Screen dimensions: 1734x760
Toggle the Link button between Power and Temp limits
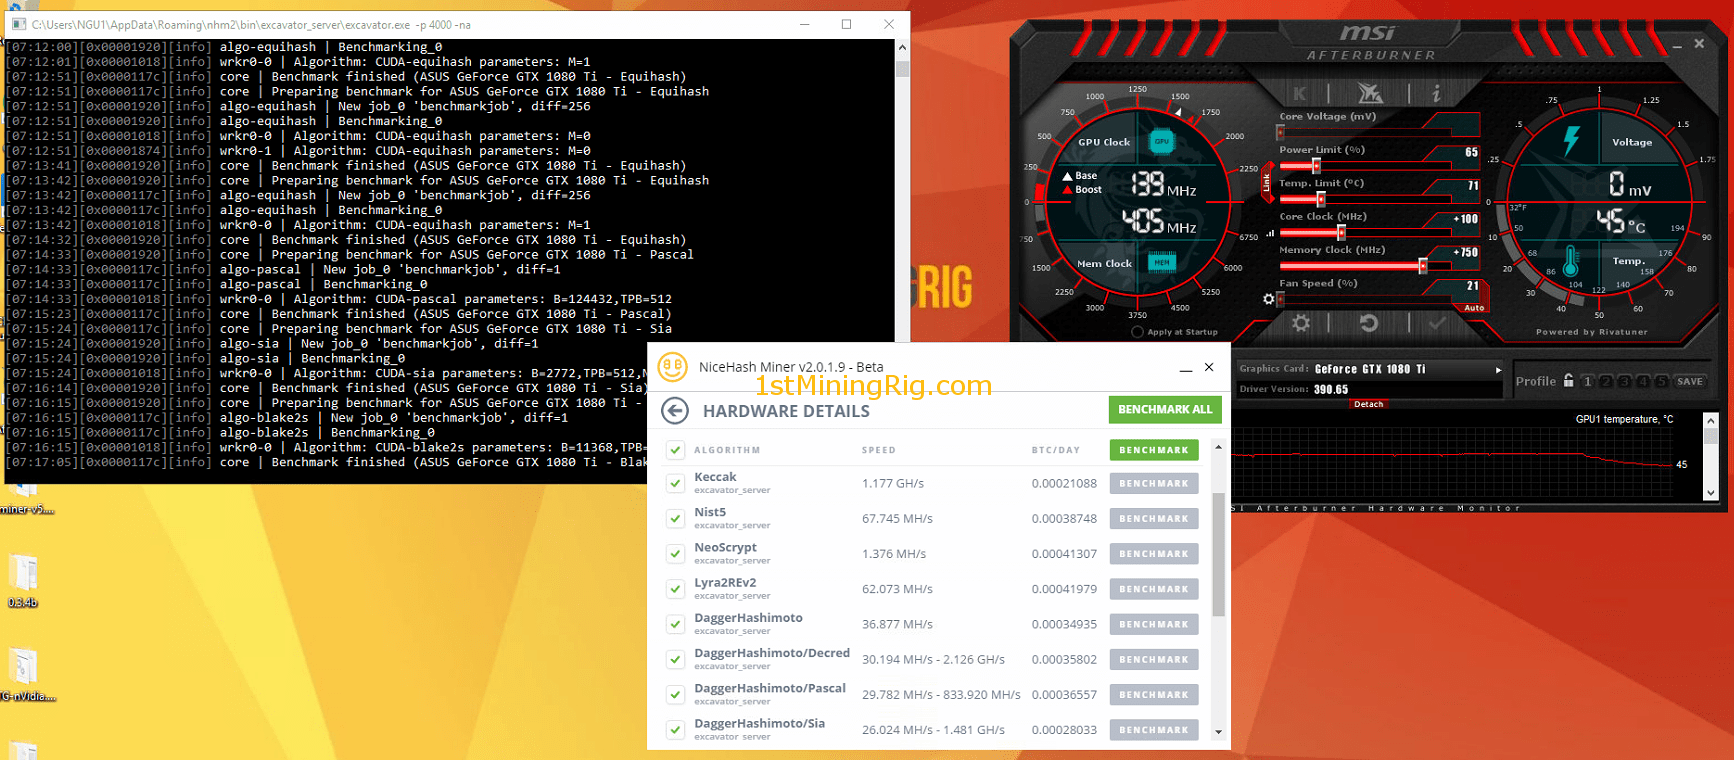pyautogui.click(x=1266, y=183)
